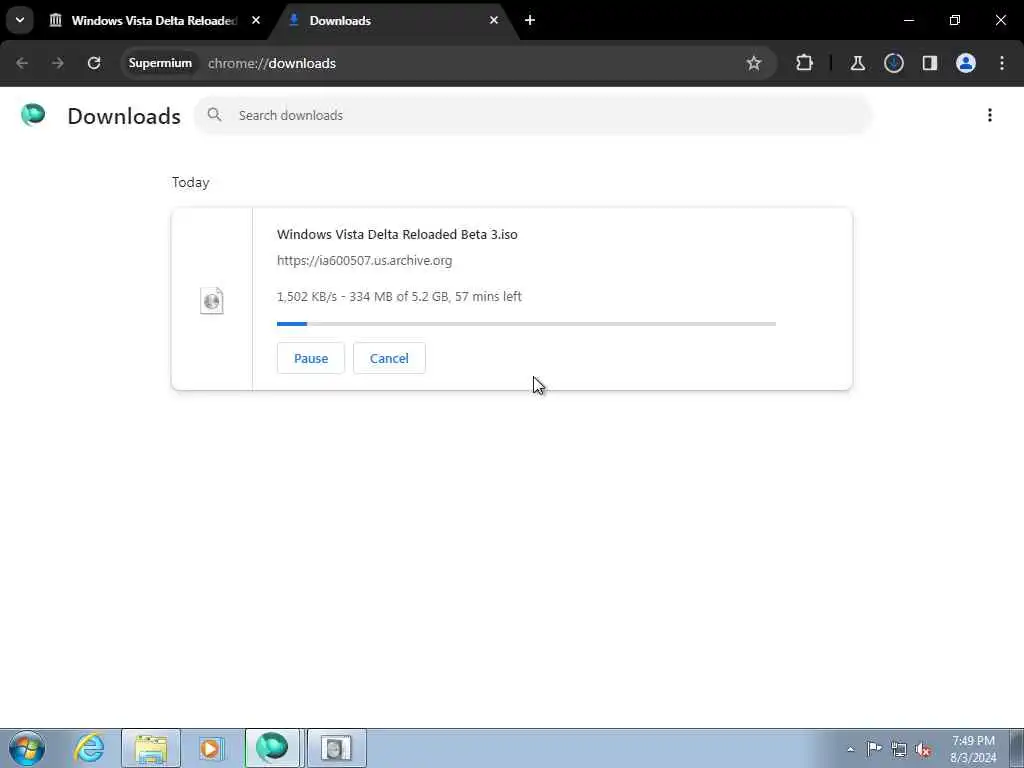Reload the downloads page

[x=94, y=63]
